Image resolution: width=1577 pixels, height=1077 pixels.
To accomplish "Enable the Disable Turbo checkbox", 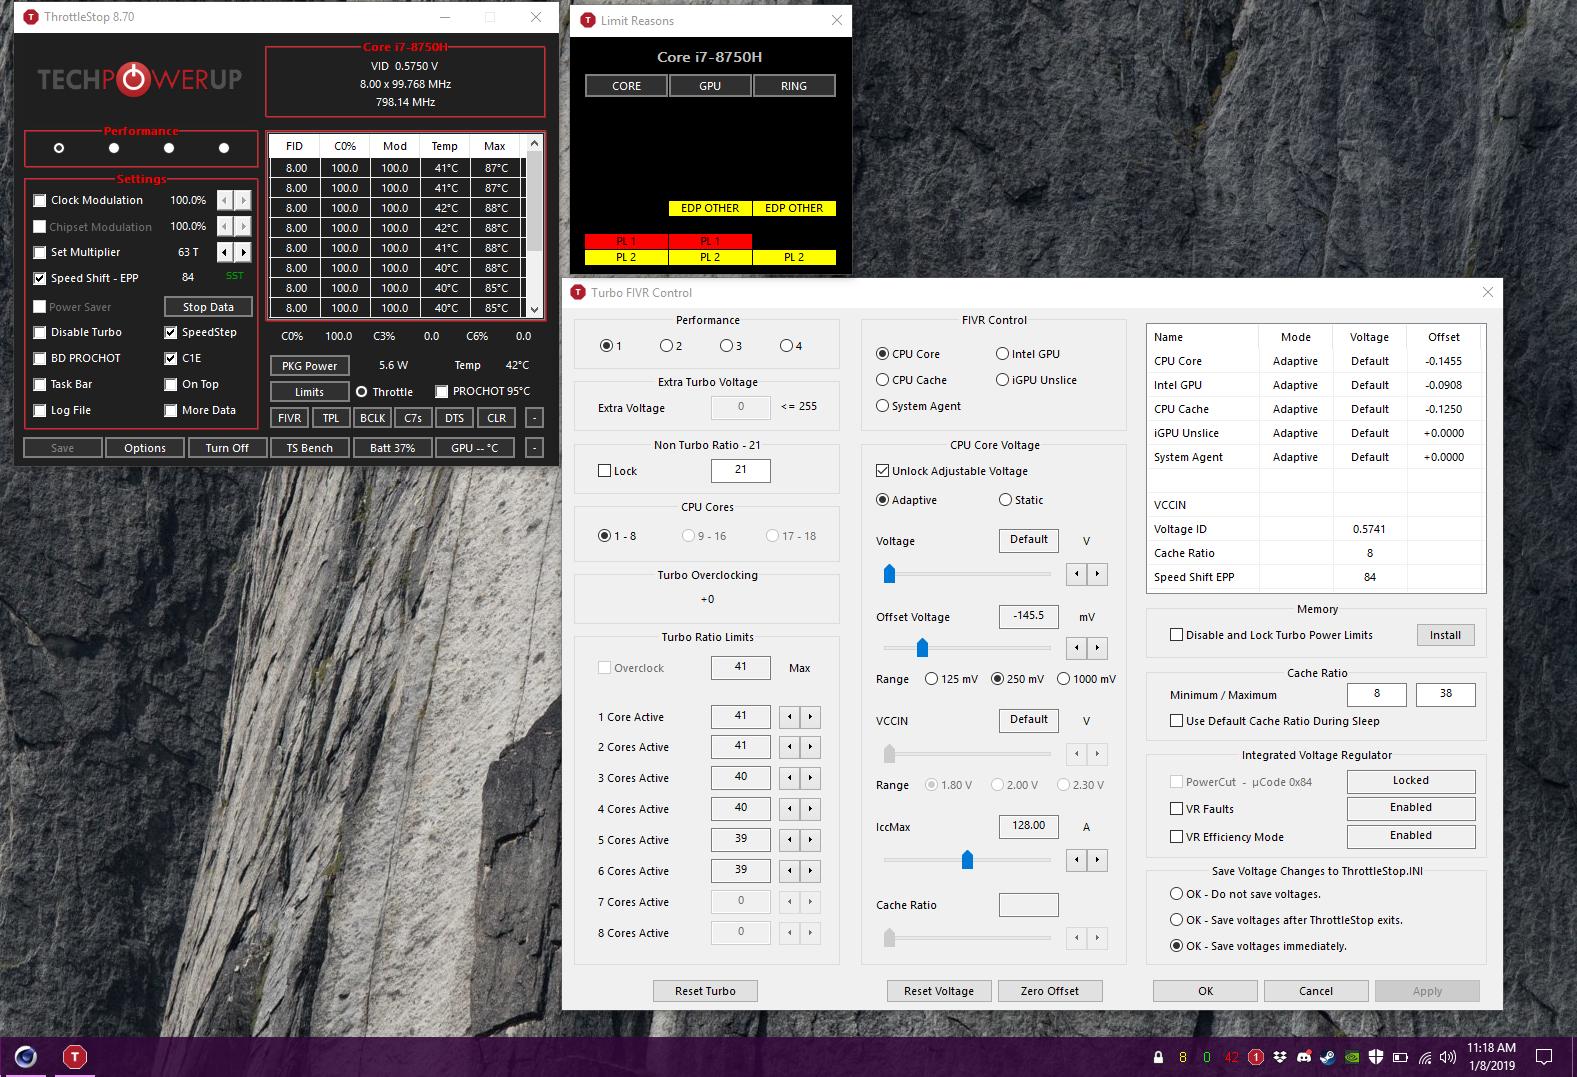I will 40,332.
